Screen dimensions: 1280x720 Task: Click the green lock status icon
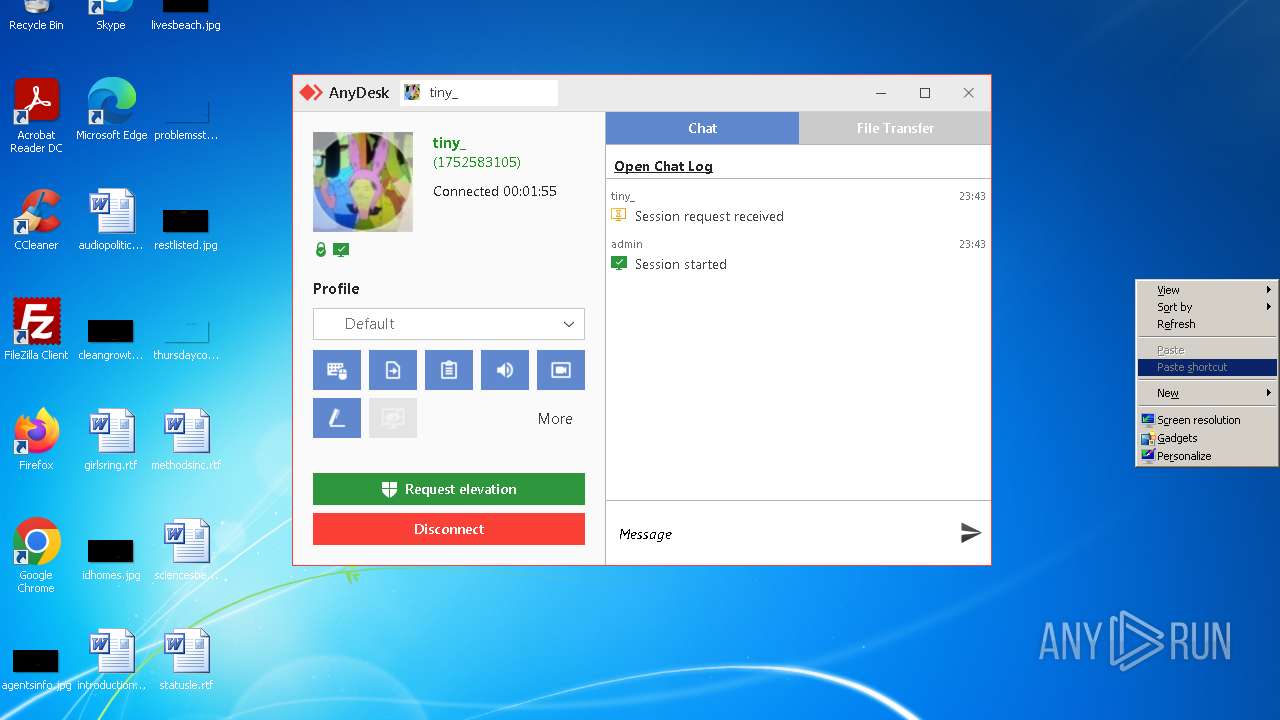coord(321,250)
